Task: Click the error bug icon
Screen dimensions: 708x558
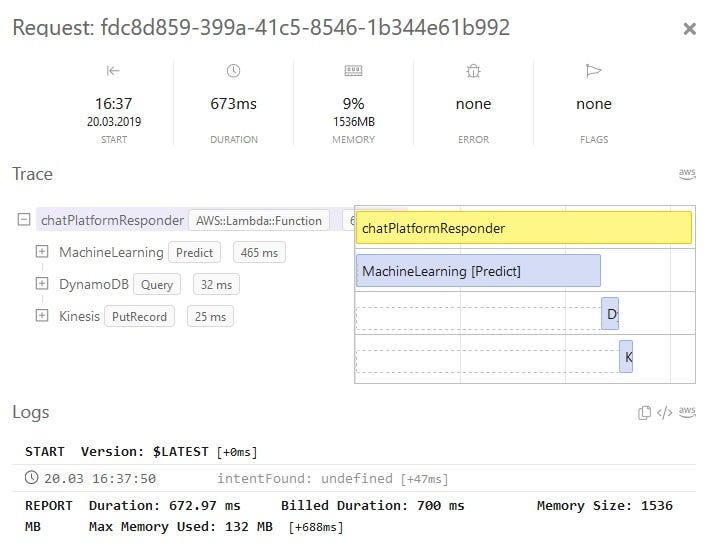Action: tap(473, 71)
